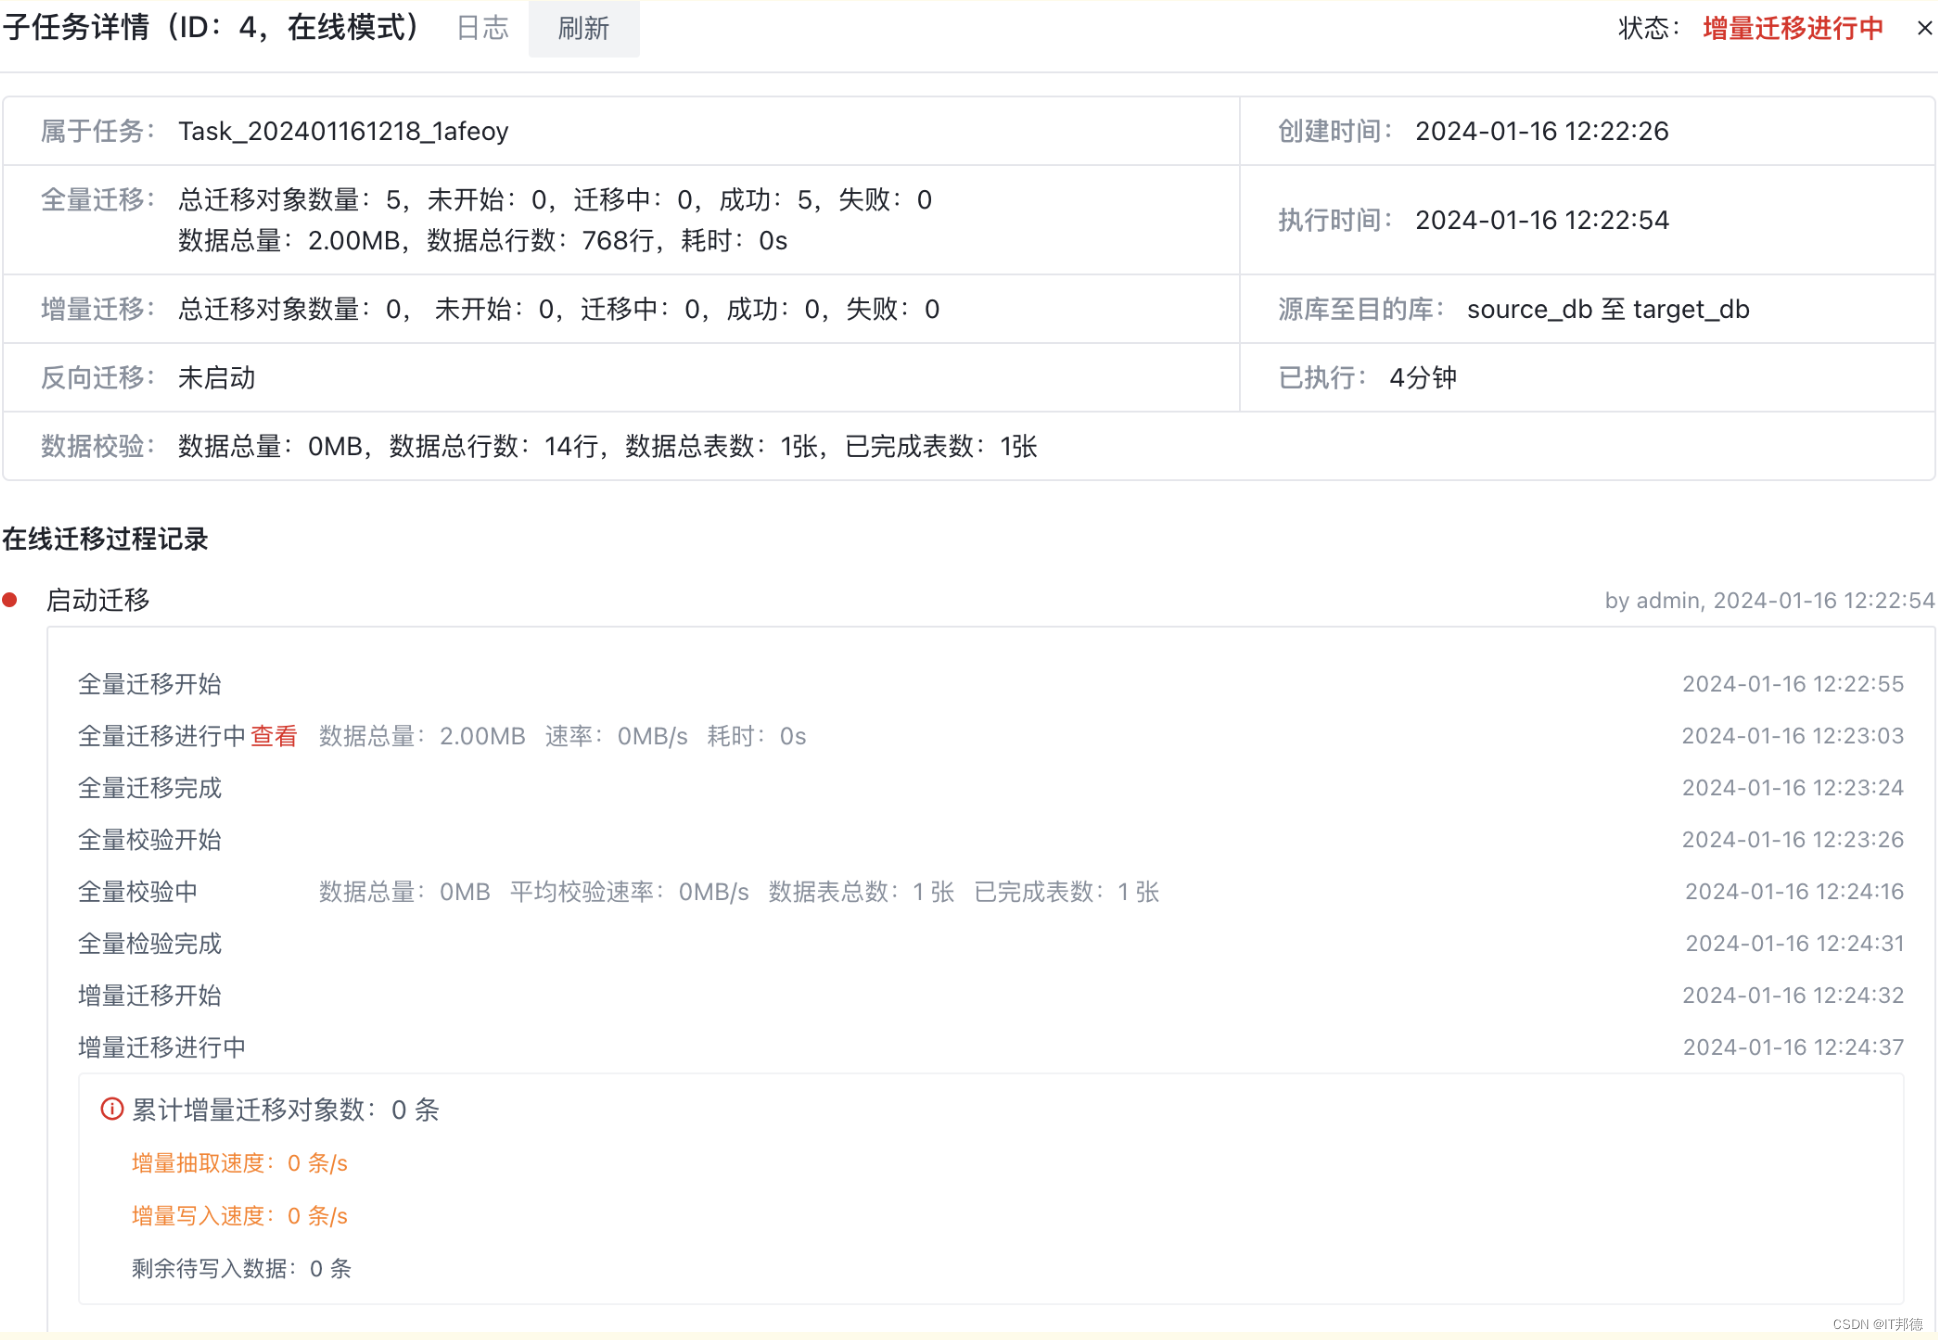Click the 查看 link in 全量迁移进行中
Image resolution: width=1938 pixels, height=1340 pixels.
tap(274, 736)
